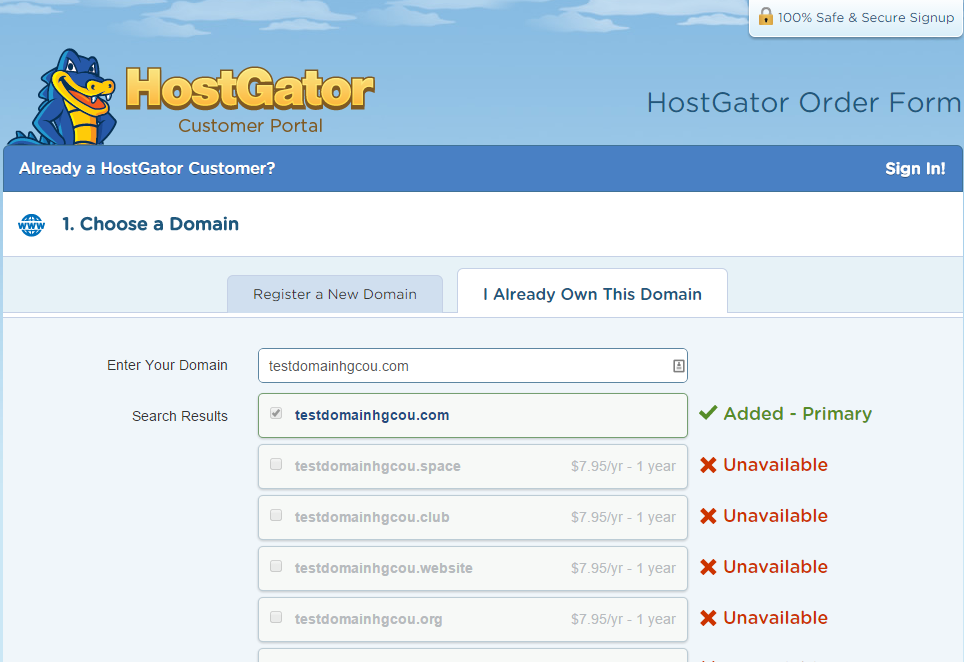Click Unavailable status for .website domain
This screenshot has height=662, width=964.
[775, 567]
